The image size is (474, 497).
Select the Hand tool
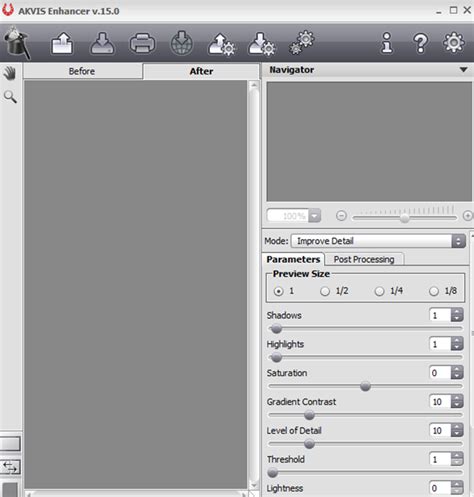click(x=10, y=73)
